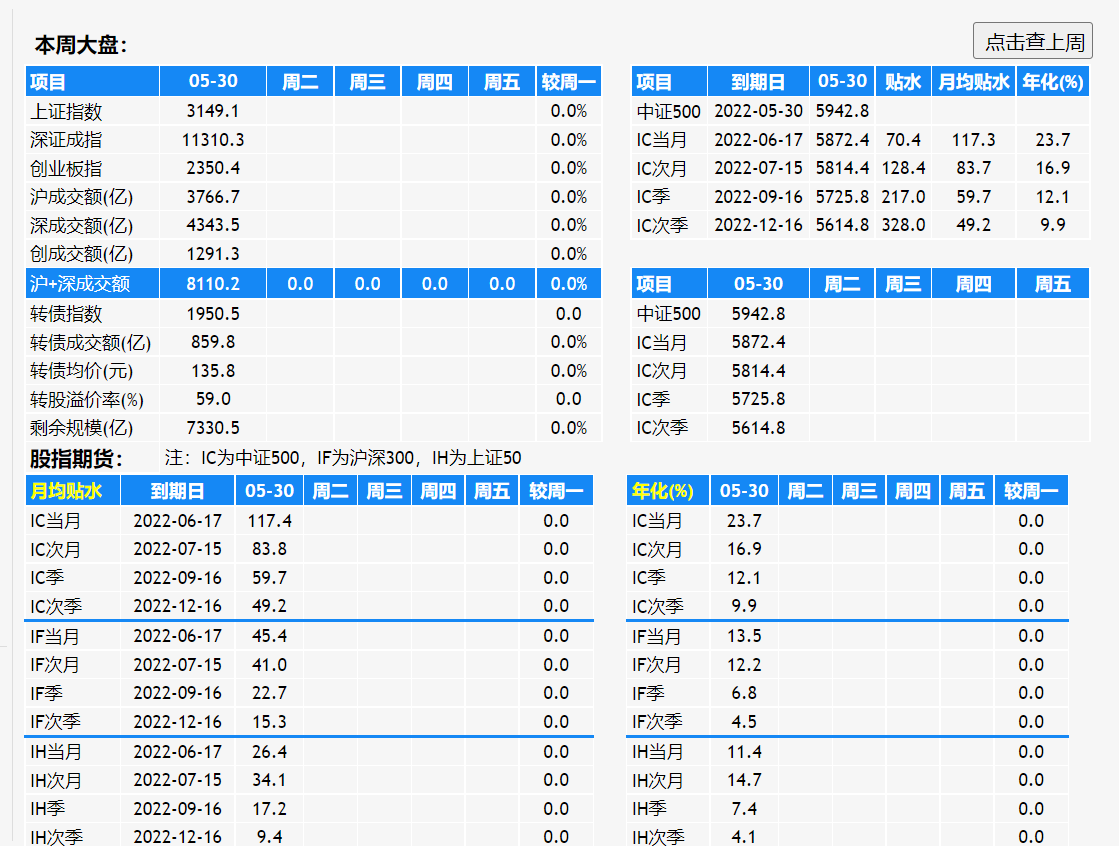Click the 剩余规模(亿) row label
This screenshot has width=1119, height=846.
[x=81, y=428]
